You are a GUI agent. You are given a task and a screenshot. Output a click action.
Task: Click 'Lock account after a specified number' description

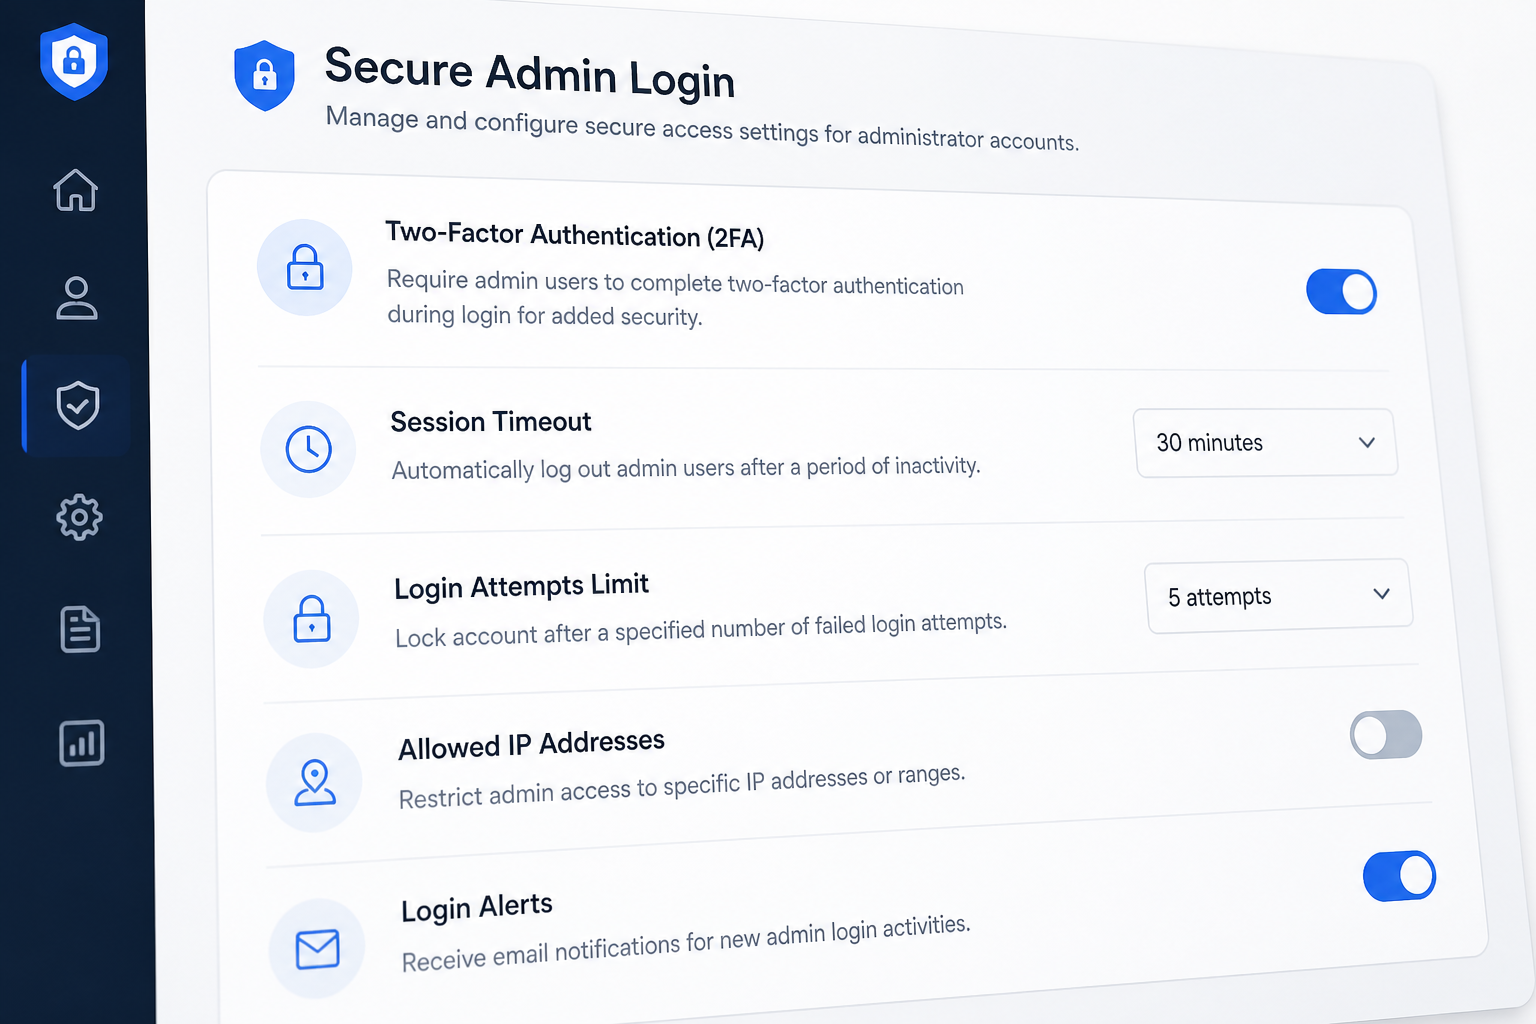pos(701,629)
